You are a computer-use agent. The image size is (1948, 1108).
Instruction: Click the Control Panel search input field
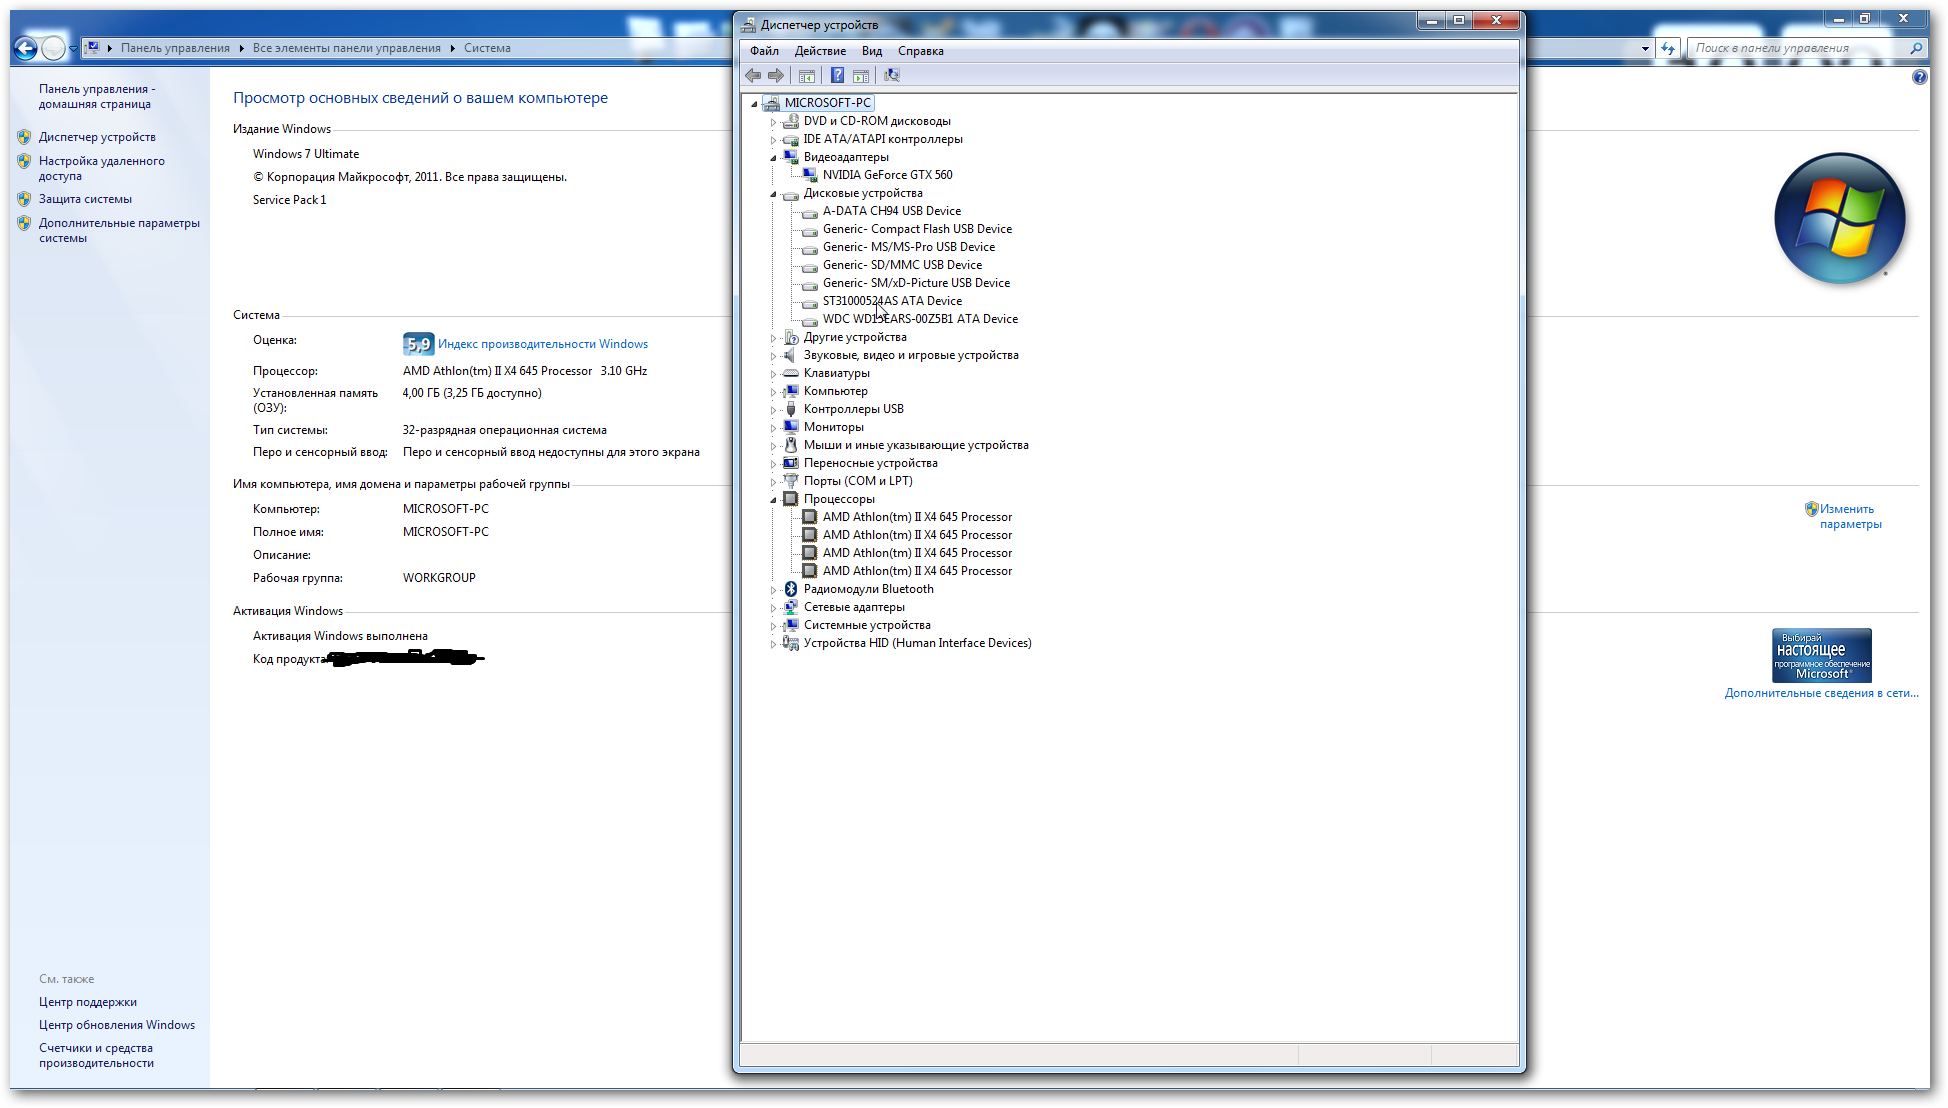(x=1800, y=48)
